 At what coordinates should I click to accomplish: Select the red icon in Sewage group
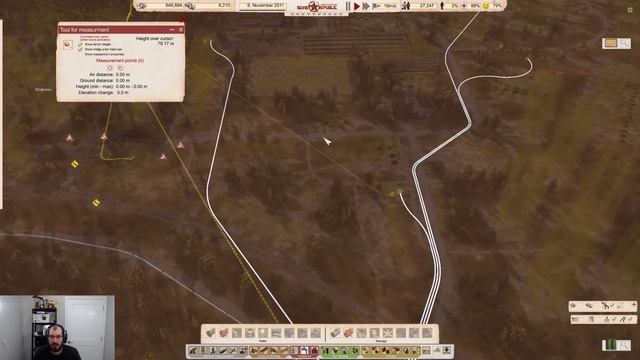[x=348, y=333]
